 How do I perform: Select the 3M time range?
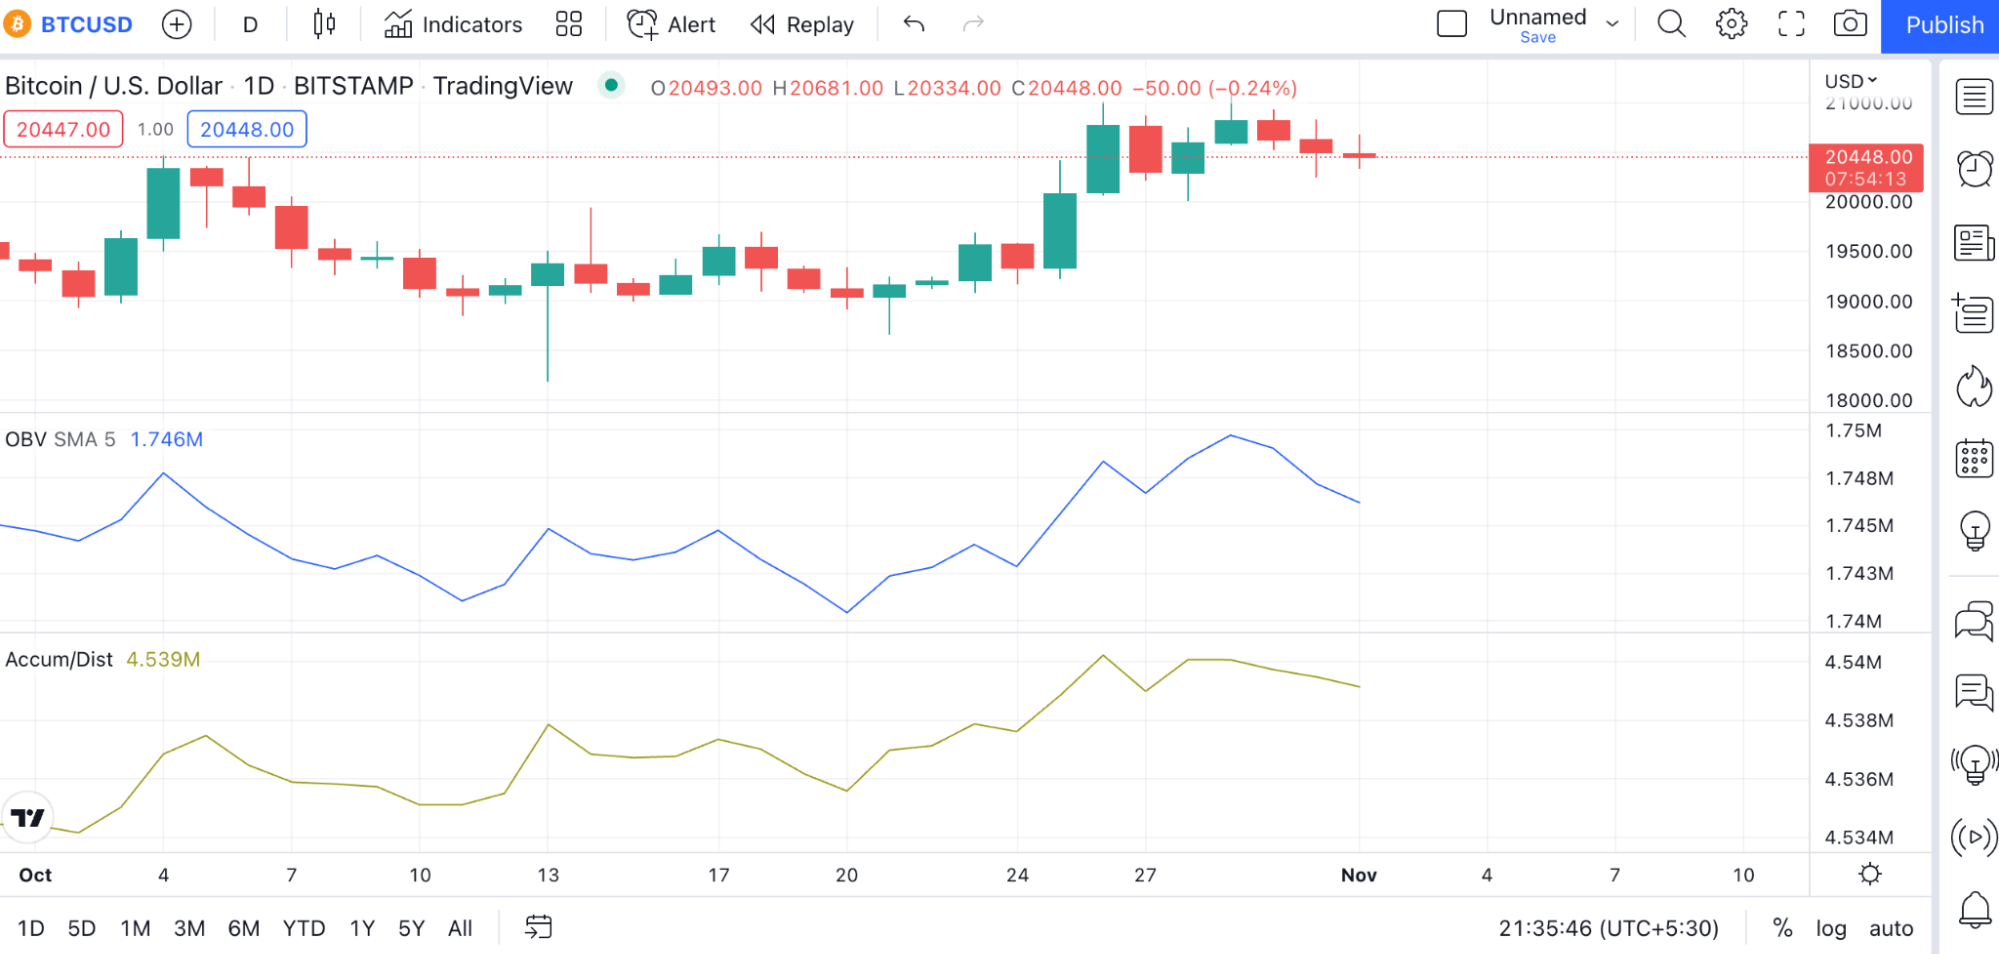click(189, 928)
